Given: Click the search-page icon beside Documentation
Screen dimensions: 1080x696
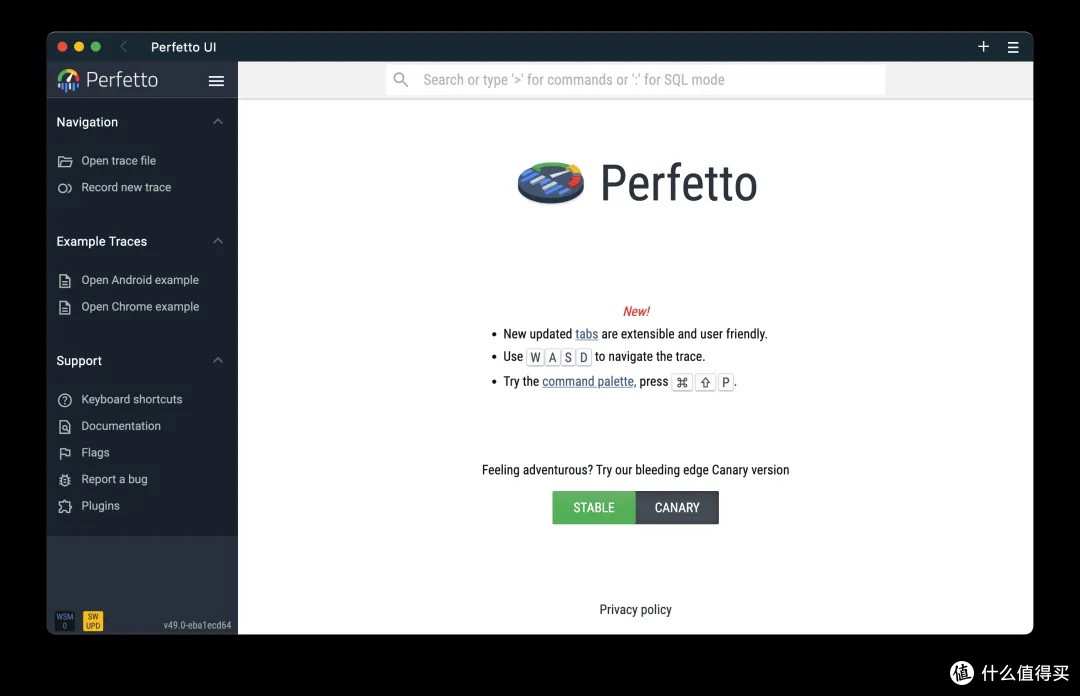Looking at the screenshot, I should pos(65,427).
